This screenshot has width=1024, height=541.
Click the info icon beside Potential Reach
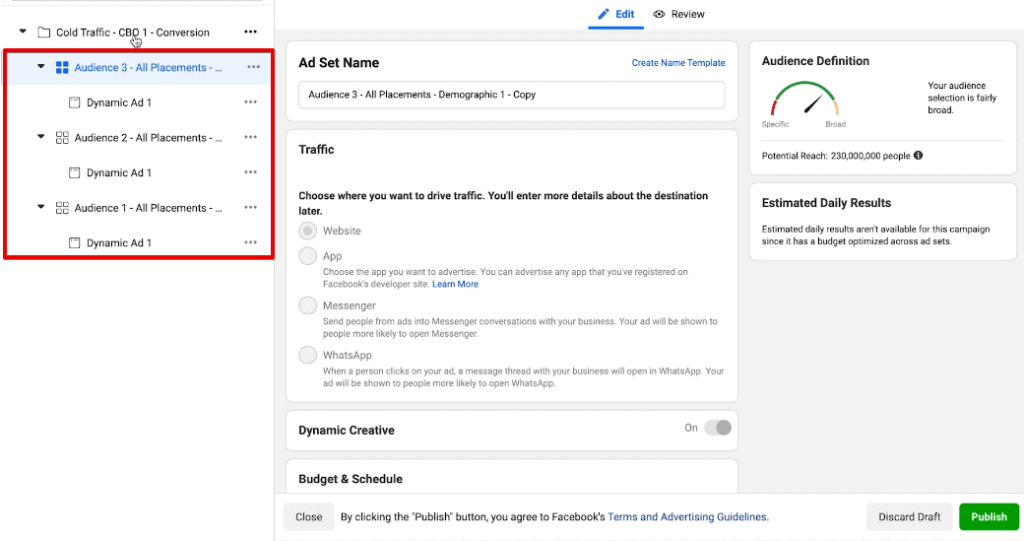click(918, 155)
